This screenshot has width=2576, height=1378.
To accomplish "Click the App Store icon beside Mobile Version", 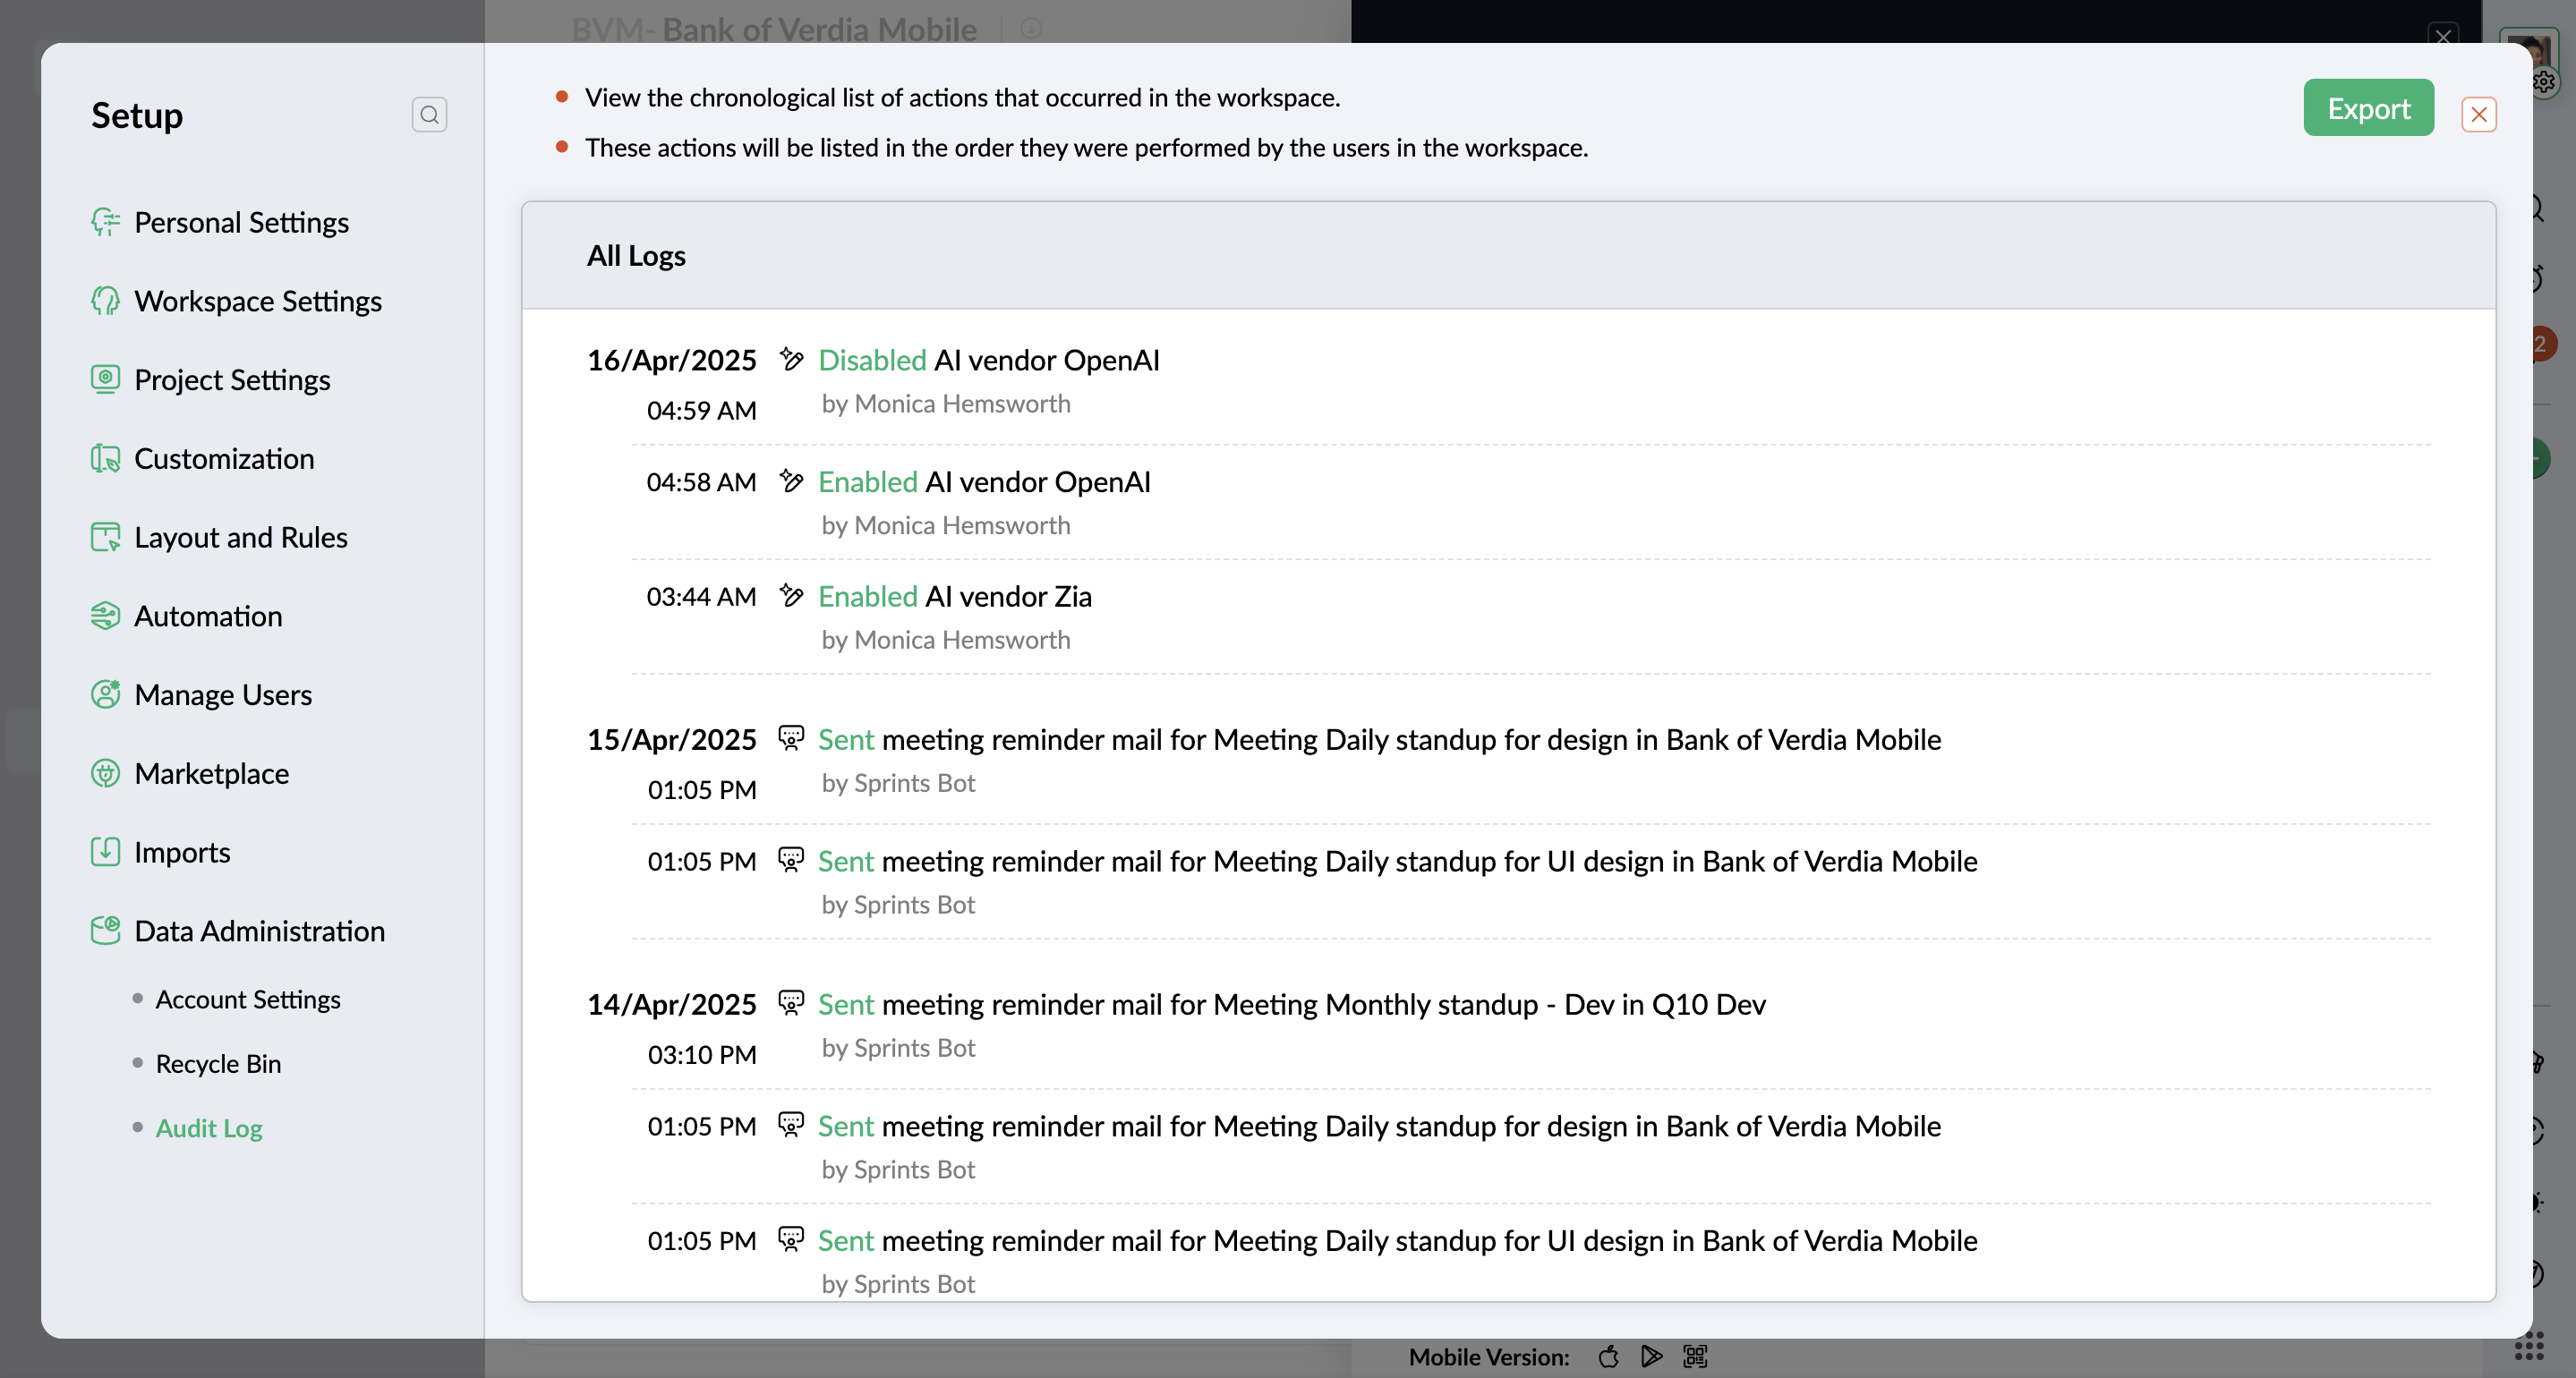I will [1608, 1356].
